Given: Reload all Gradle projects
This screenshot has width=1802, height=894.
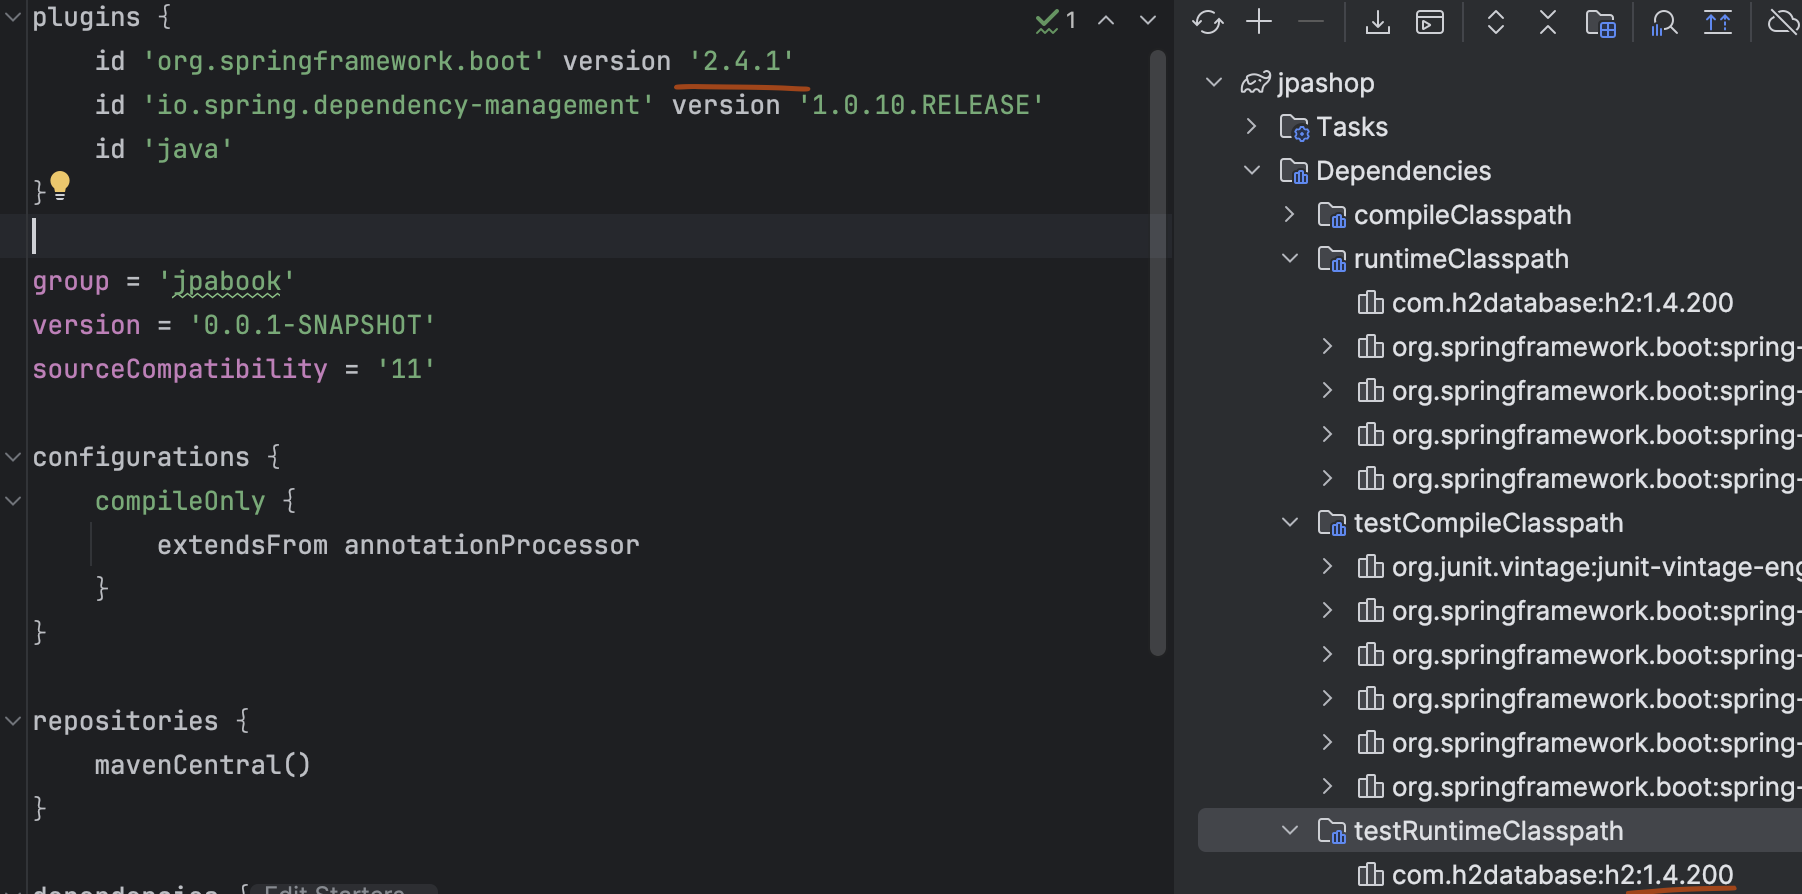Looking at the screenshot, I should (x=1208, y=22).
